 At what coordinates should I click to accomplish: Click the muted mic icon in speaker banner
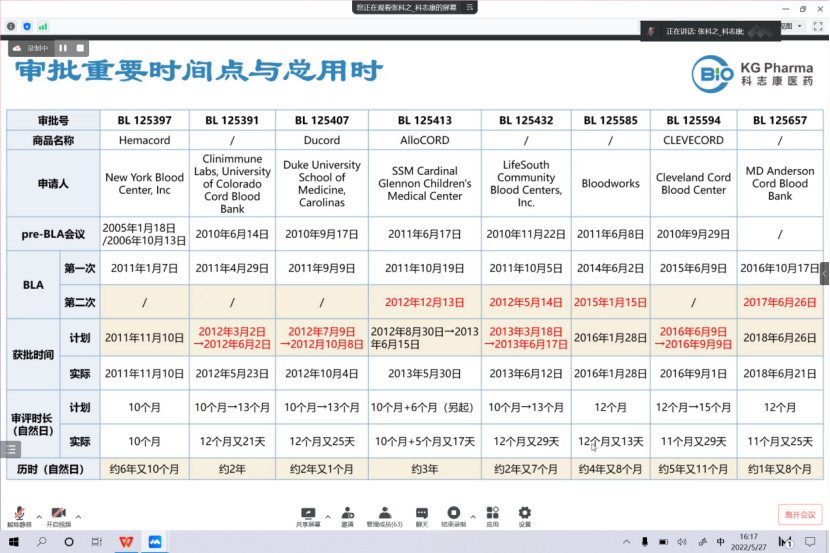pyautogui.click(x=651, y=31)
